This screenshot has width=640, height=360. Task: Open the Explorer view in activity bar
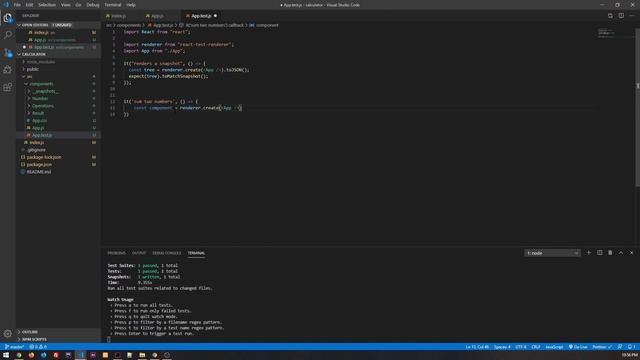pyautogui.click(x=8, y=18)
